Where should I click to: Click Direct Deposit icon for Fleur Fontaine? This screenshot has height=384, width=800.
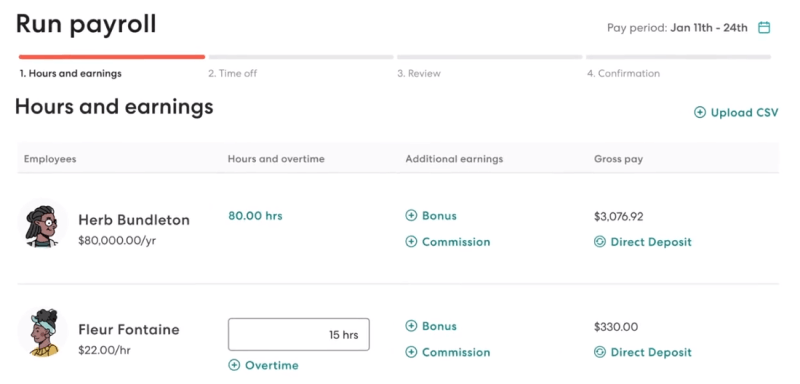click(600, 352)
